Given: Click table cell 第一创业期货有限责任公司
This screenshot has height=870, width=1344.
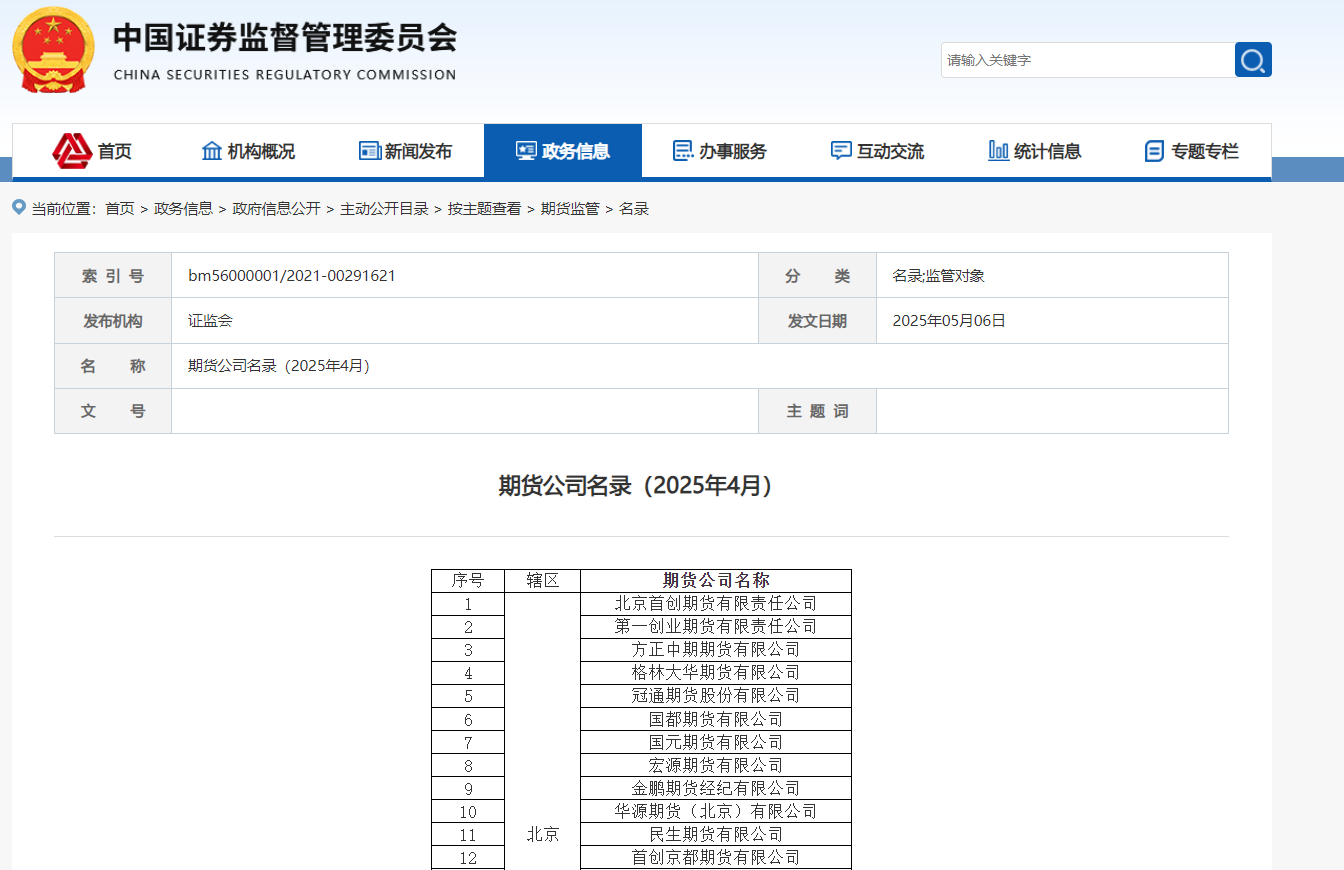Looking at the screenshot, I should (x=716, y=626).
